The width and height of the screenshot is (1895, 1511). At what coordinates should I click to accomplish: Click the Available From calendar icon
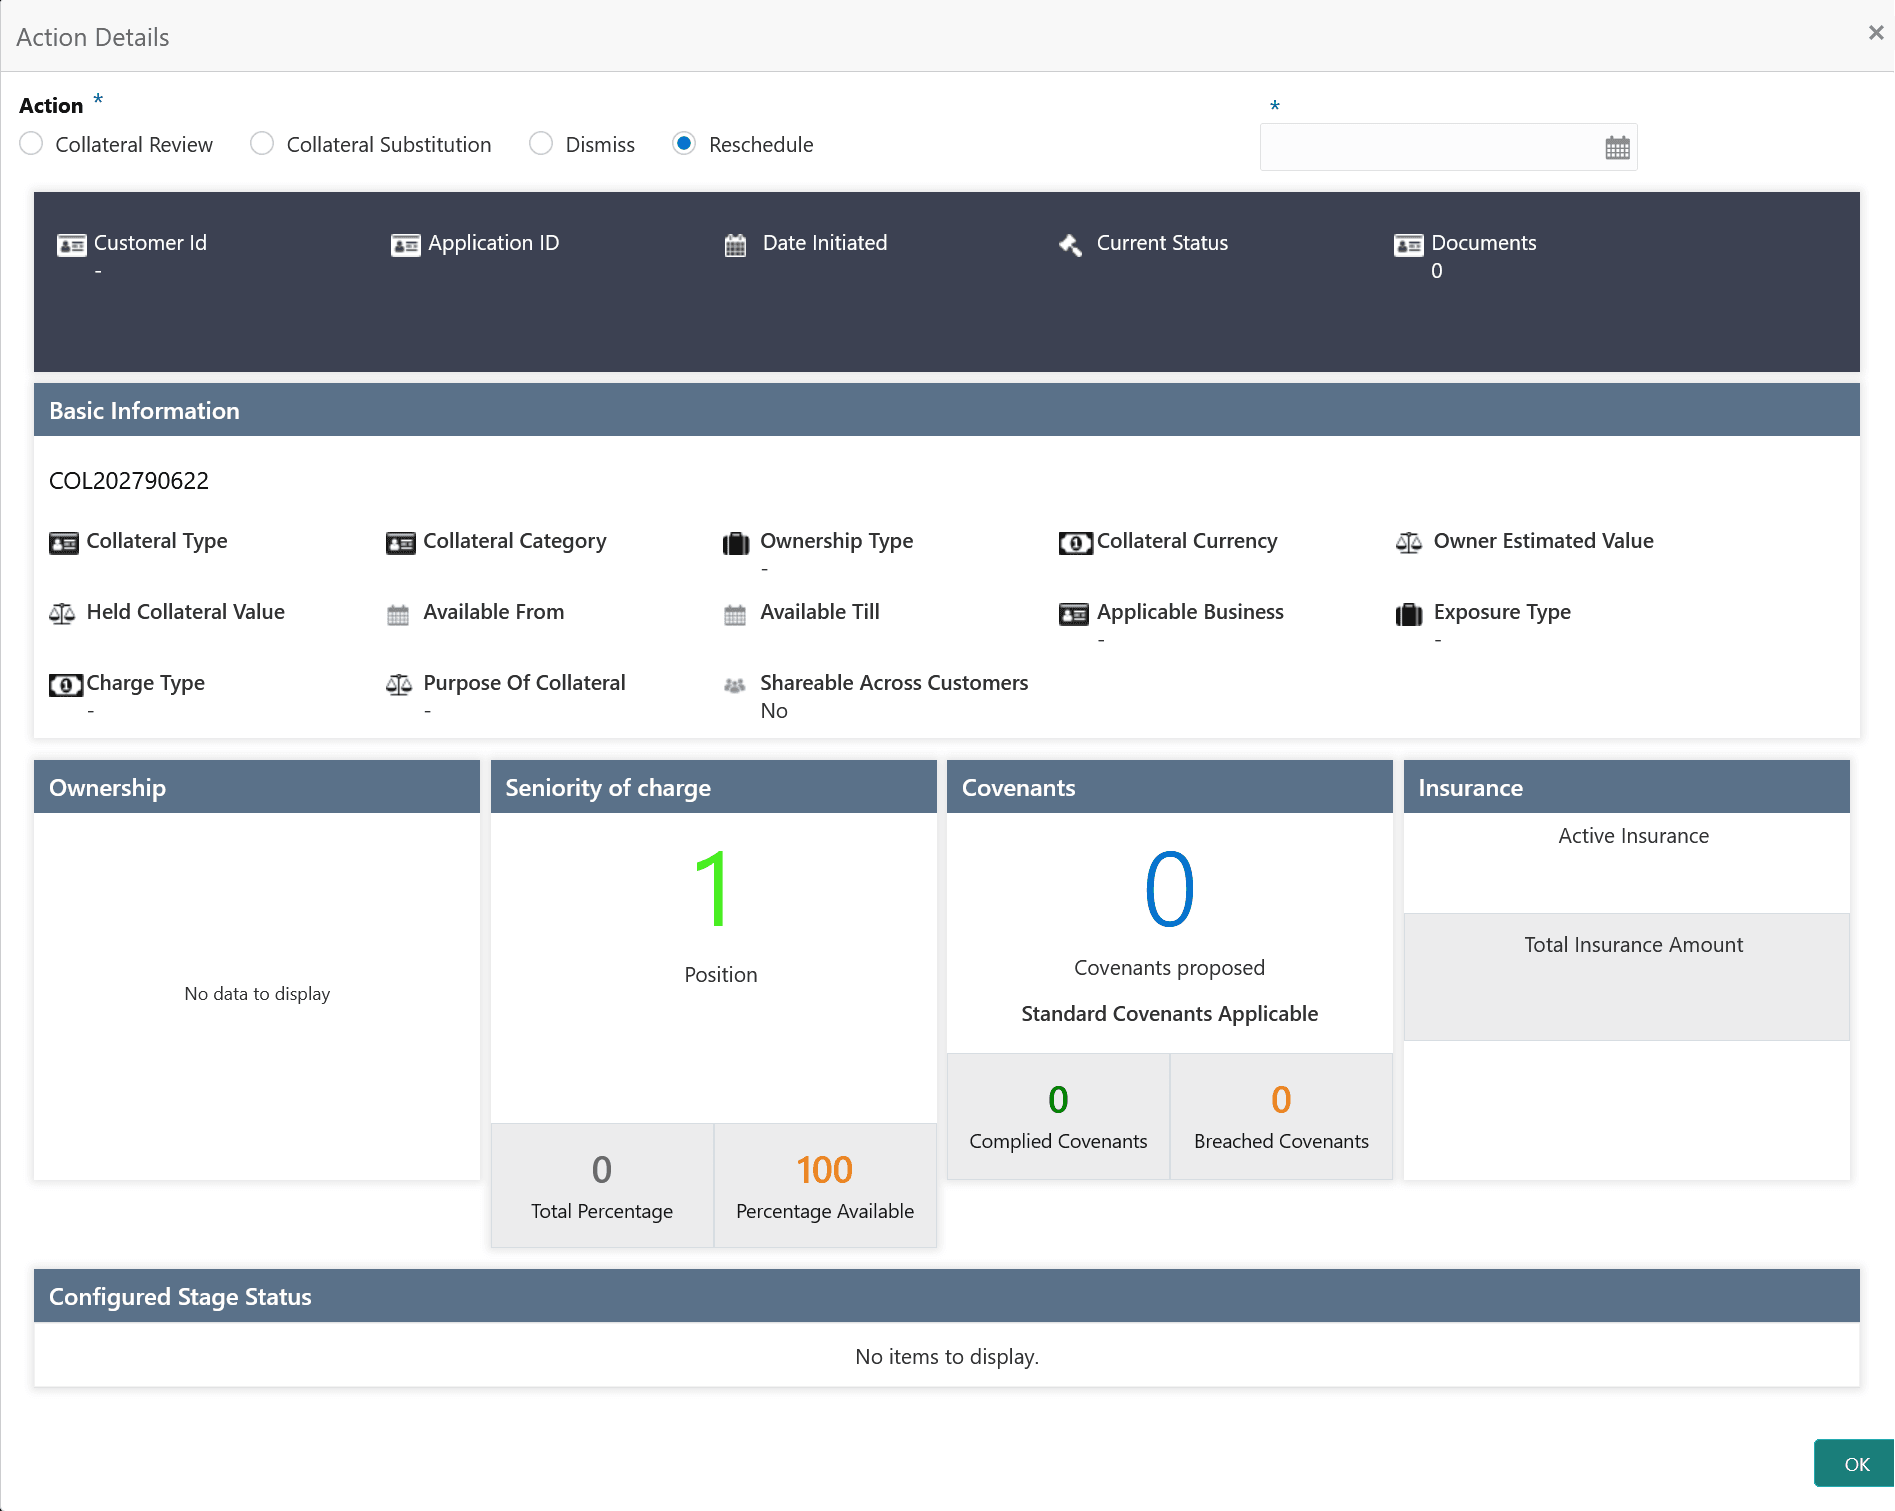click(x=398, y=615)
